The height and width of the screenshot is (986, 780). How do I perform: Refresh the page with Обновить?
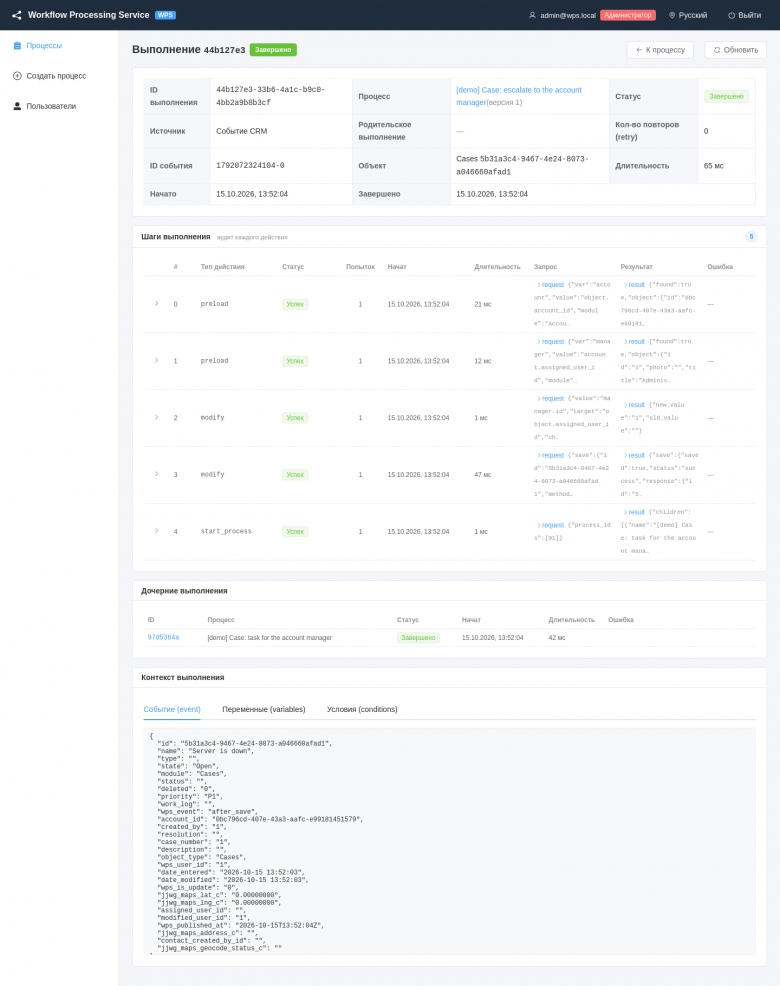coord(735,50)
